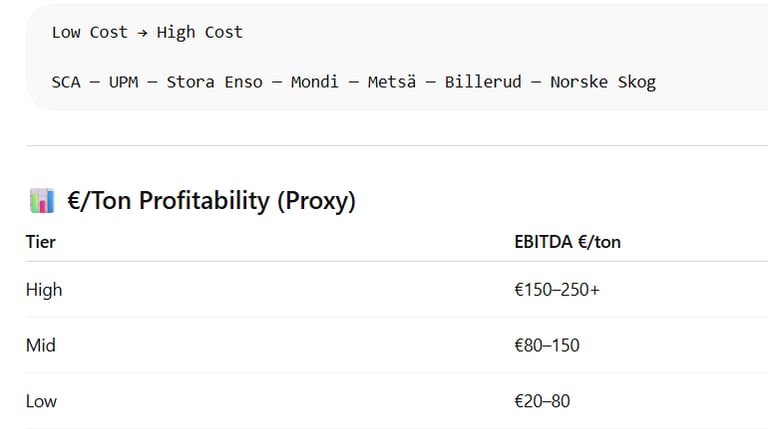Click the EBITDA €/ton column header
Screen dimensions: 768x429
point(567,242)
